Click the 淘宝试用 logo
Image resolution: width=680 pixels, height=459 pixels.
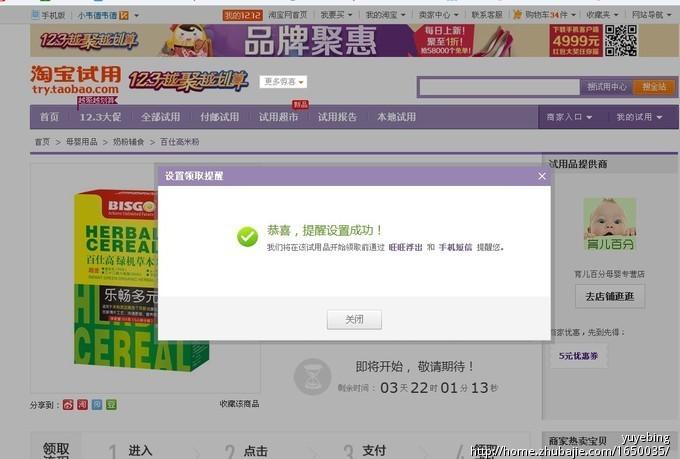(x=75, y=80)
